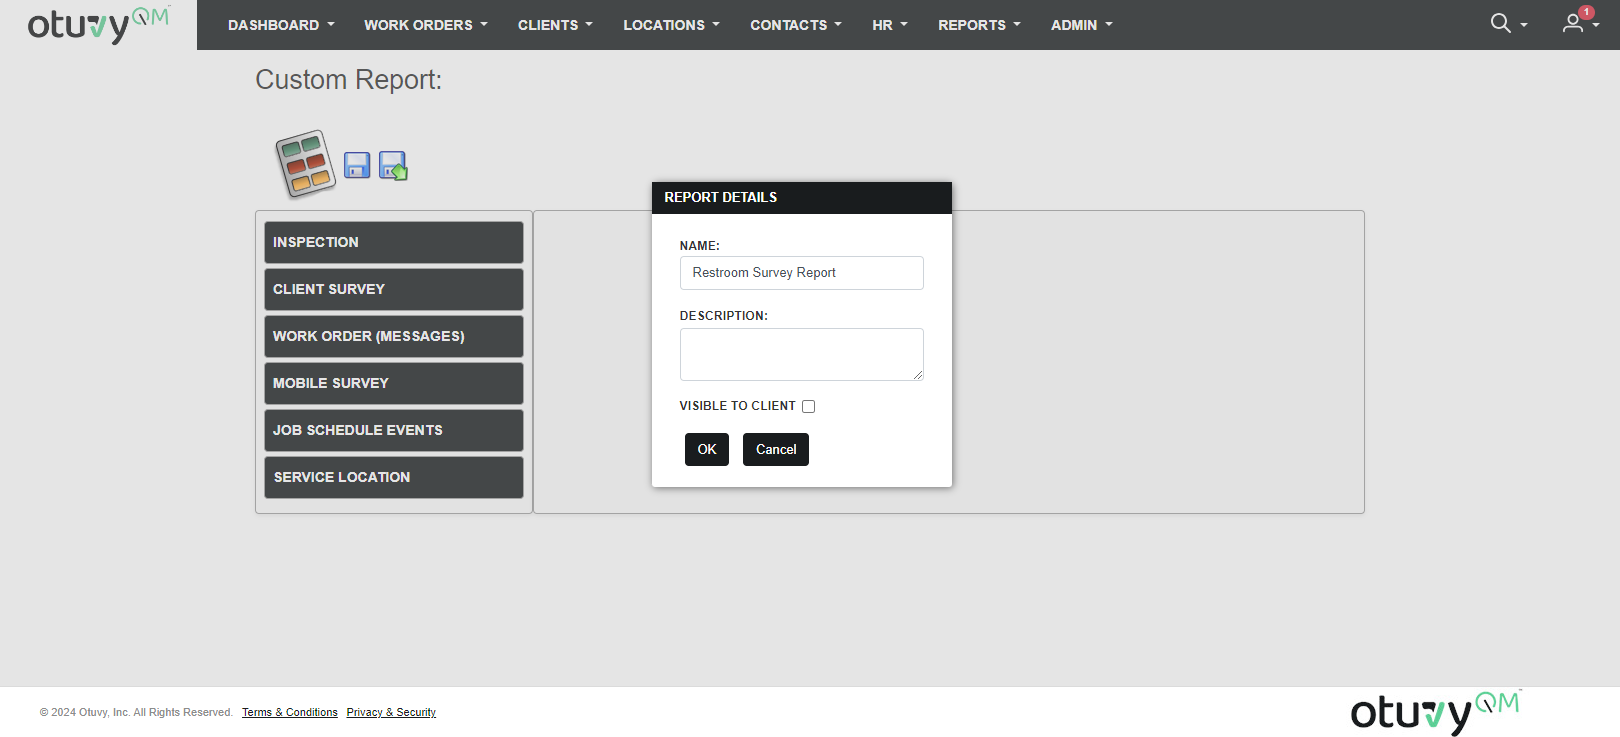The image size is (1620, 737).
Task: Select the Work Order (Messages) category
Action: [394, 336]
